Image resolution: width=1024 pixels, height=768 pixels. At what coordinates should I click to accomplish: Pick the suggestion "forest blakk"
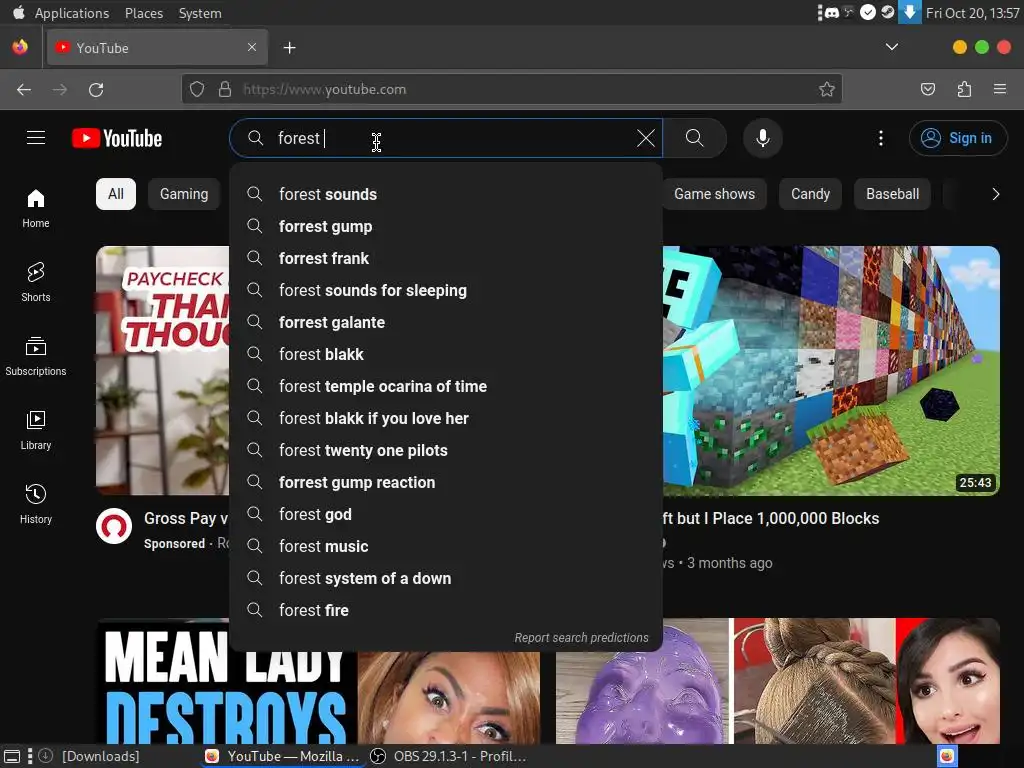point(445,354)
